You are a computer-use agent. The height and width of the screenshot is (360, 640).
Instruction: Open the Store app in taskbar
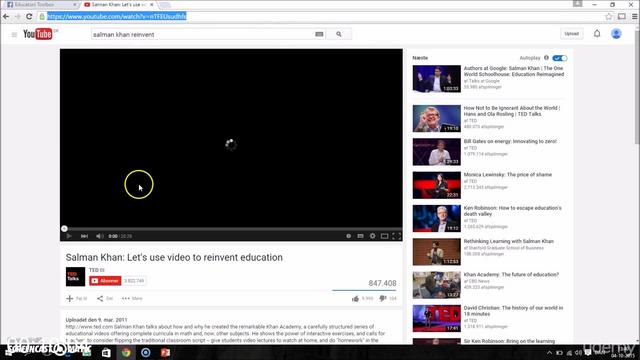(x=106, y=352)
